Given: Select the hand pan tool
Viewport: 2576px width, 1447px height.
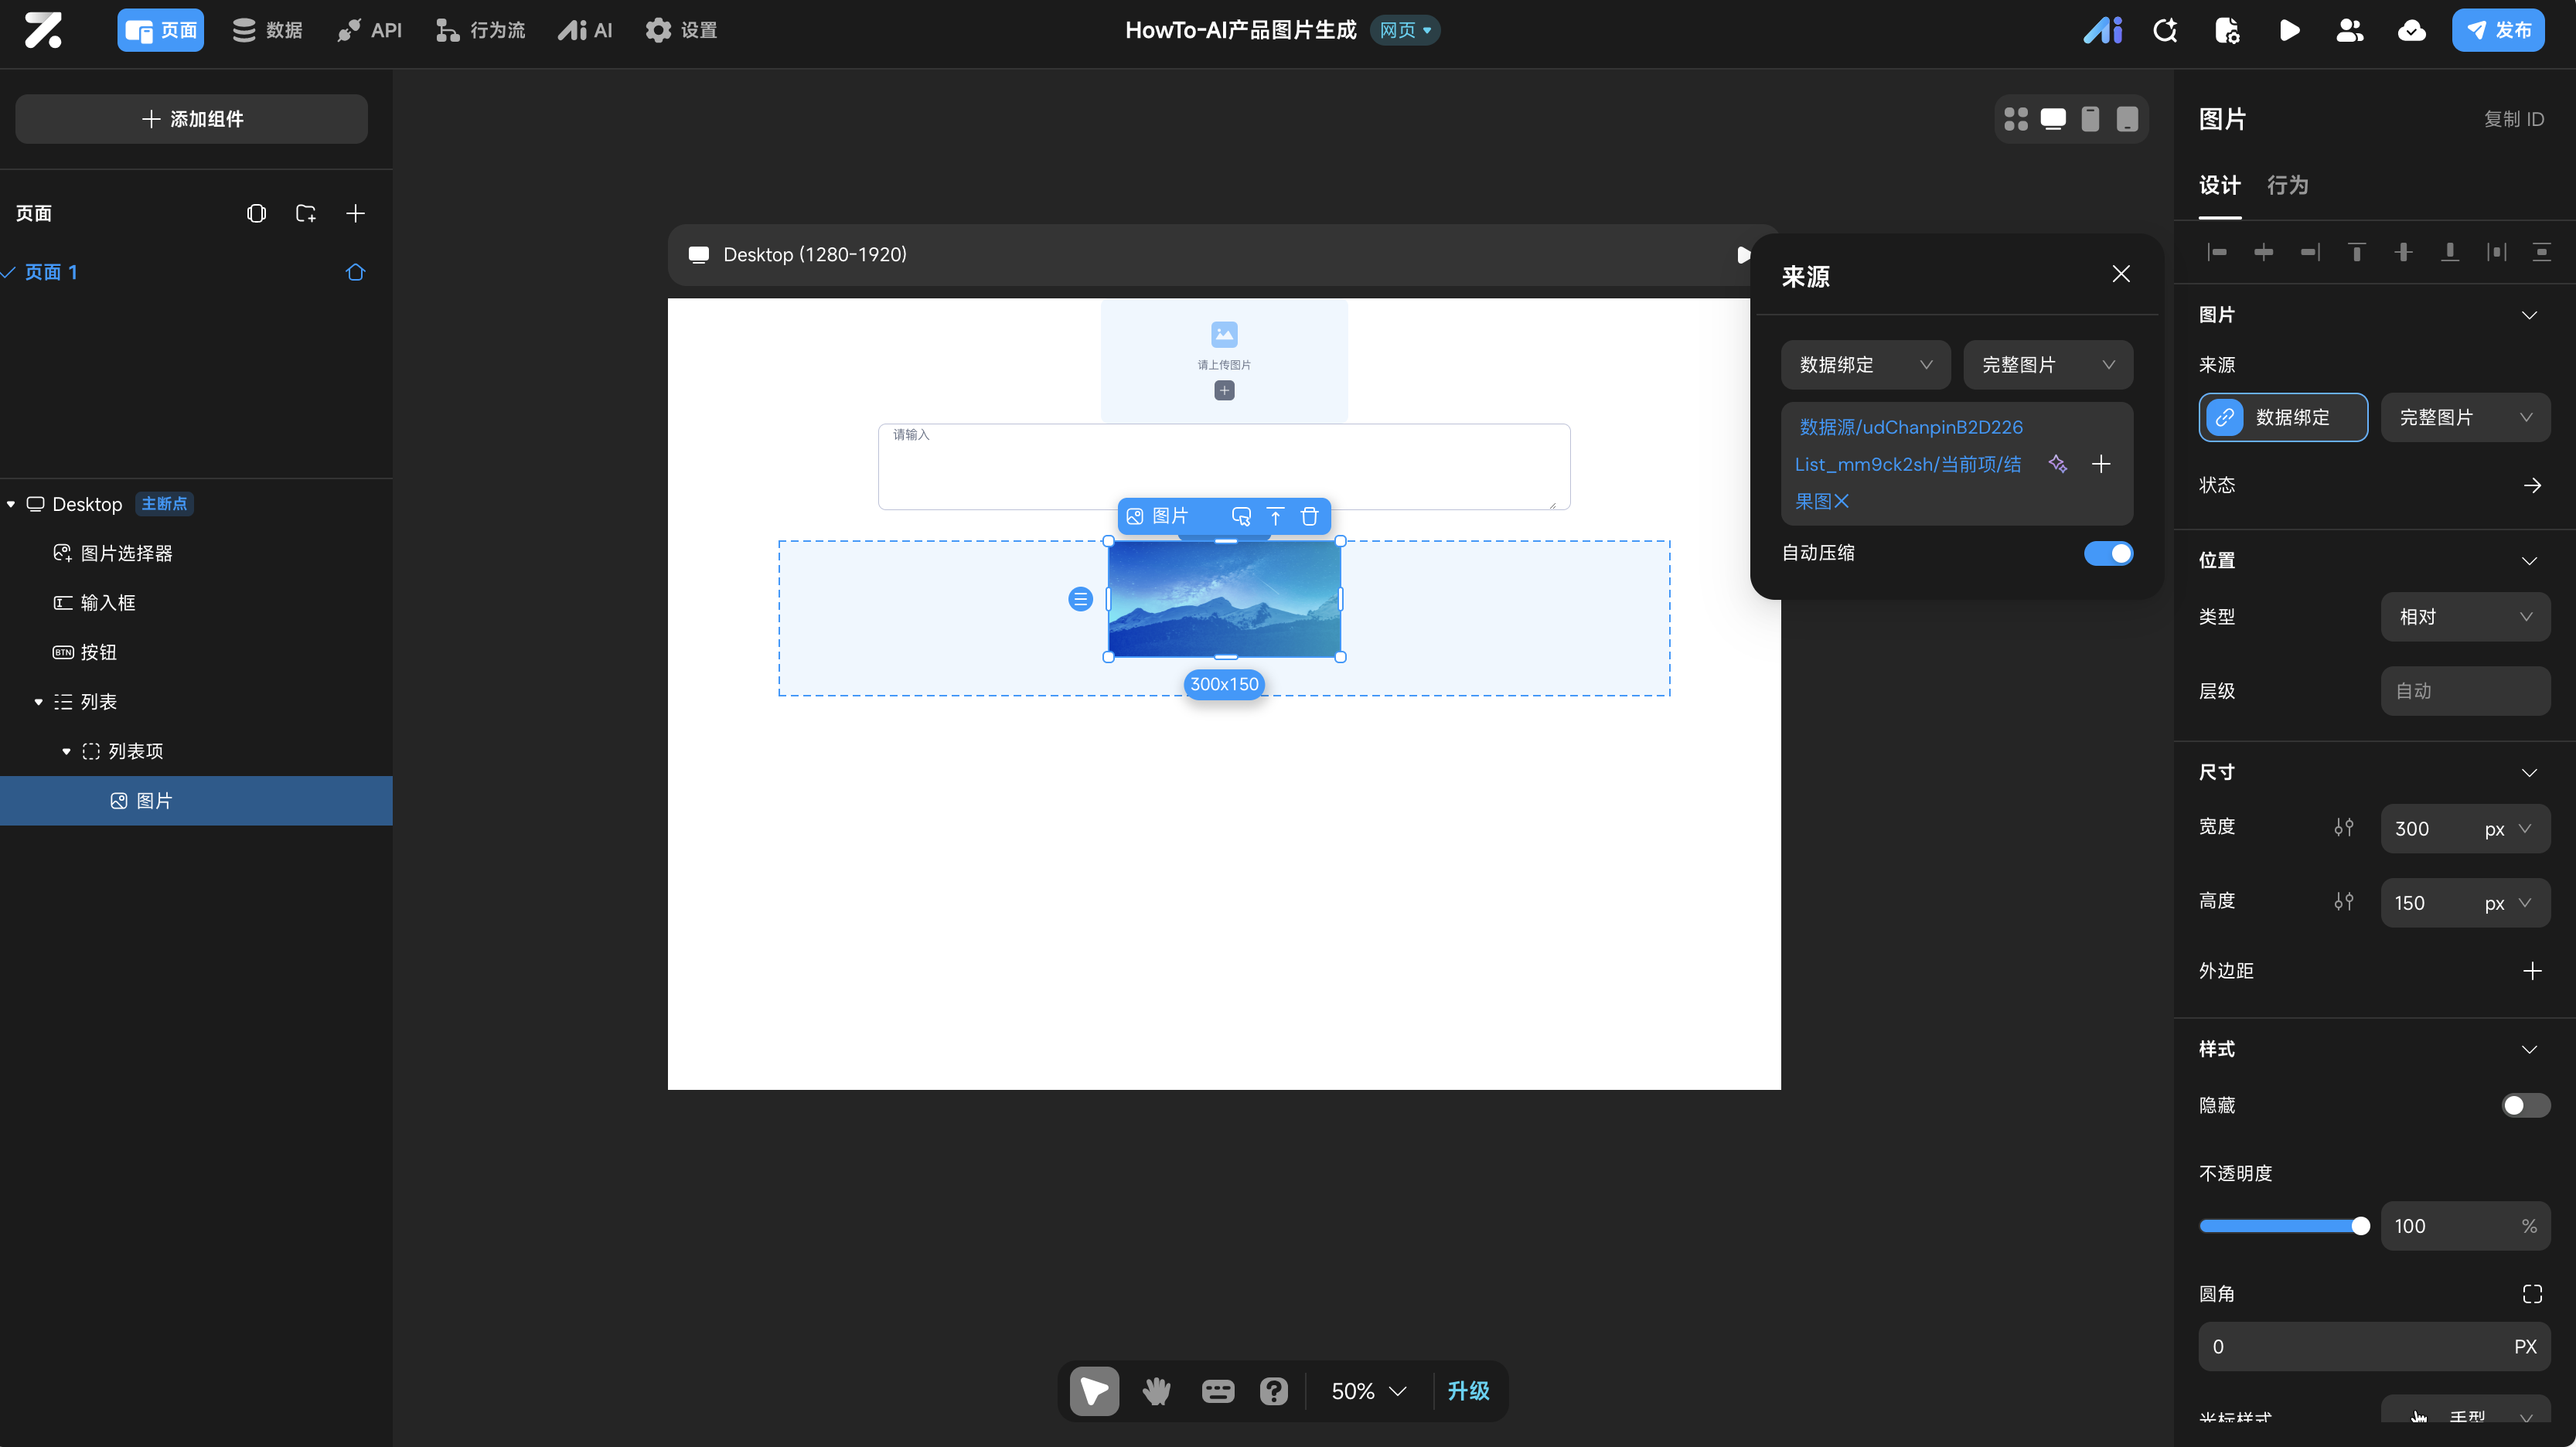Looking at the screenshot, I should coord(1156,1390).
